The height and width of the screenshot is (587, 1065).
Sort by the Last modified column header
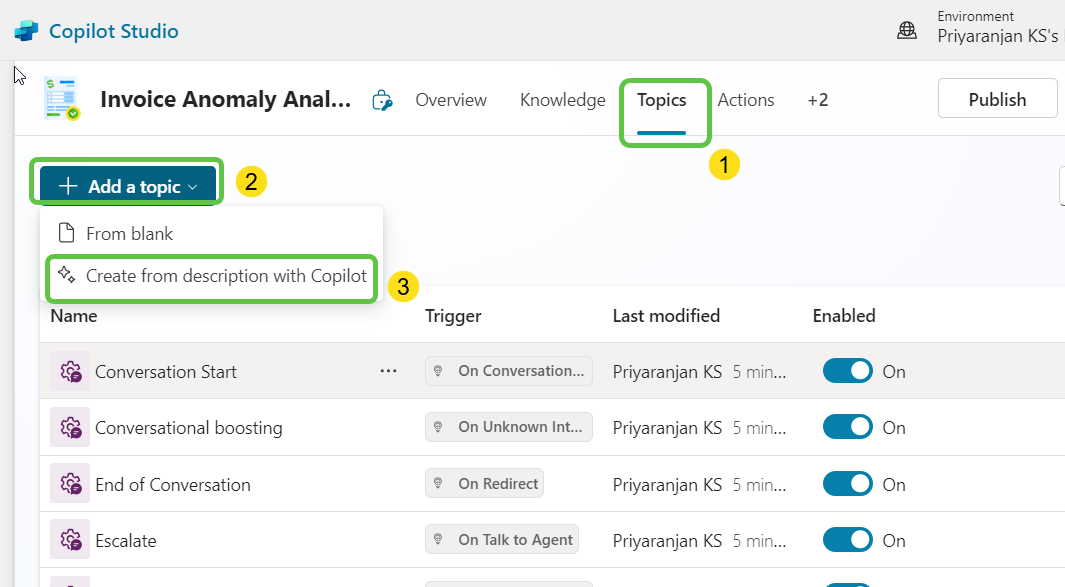coord(666,316)
